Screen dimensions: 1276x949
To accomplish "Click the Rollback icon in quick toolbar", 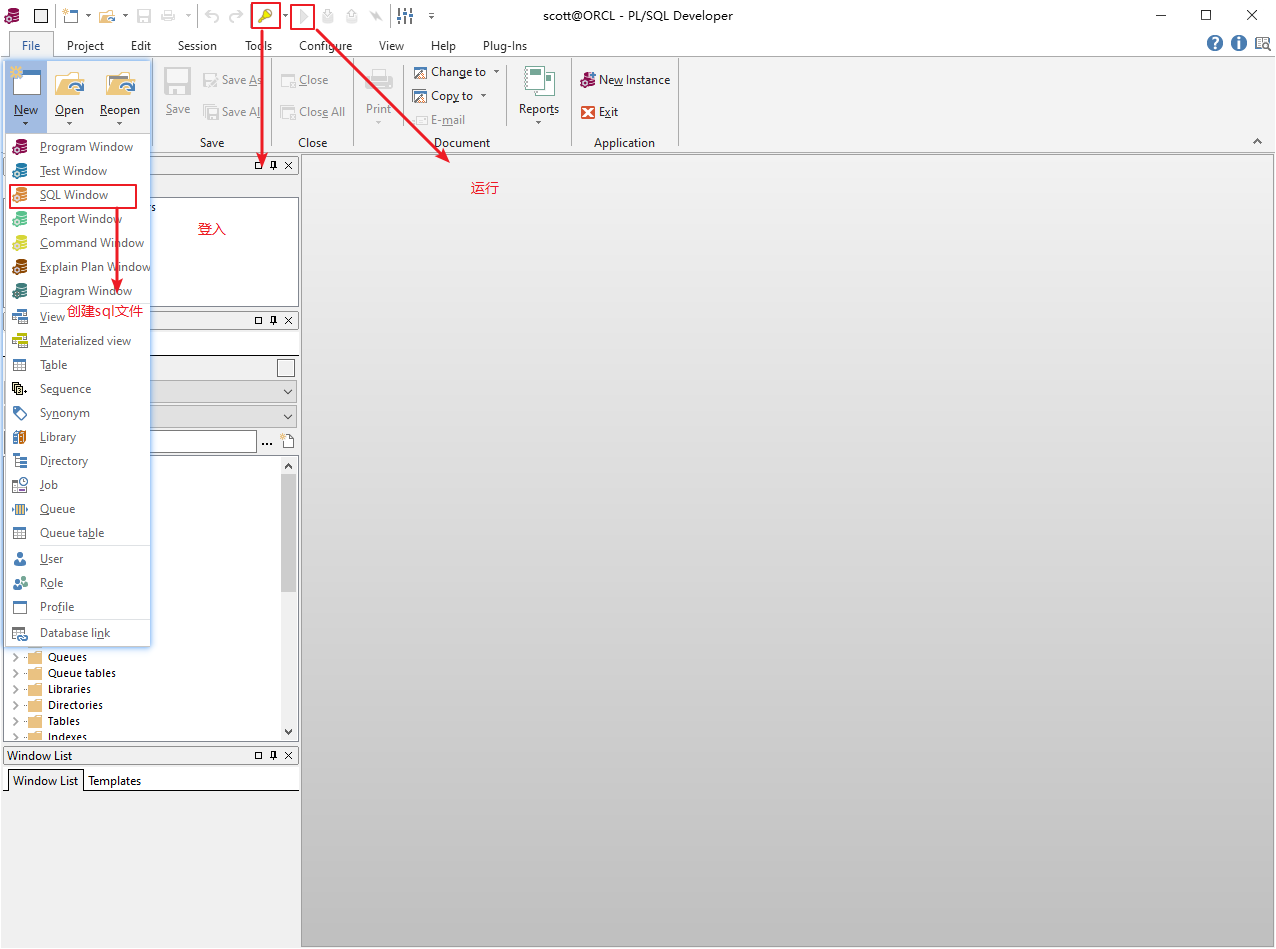I will pos(351,16).
